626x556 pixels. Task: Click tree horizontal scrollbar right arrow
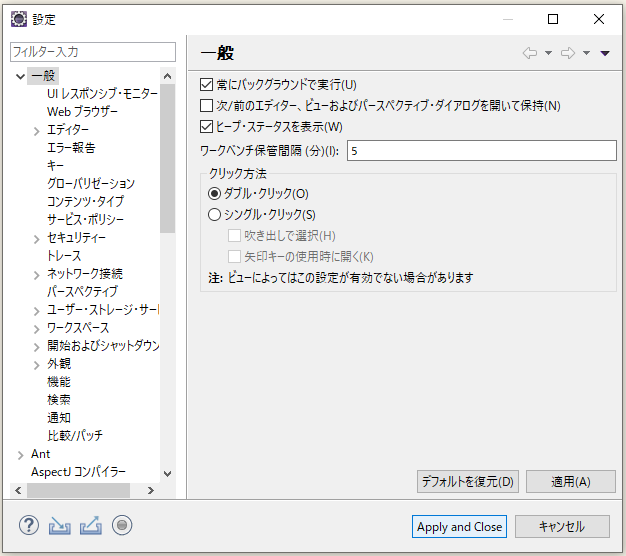[x=151, y=490]
